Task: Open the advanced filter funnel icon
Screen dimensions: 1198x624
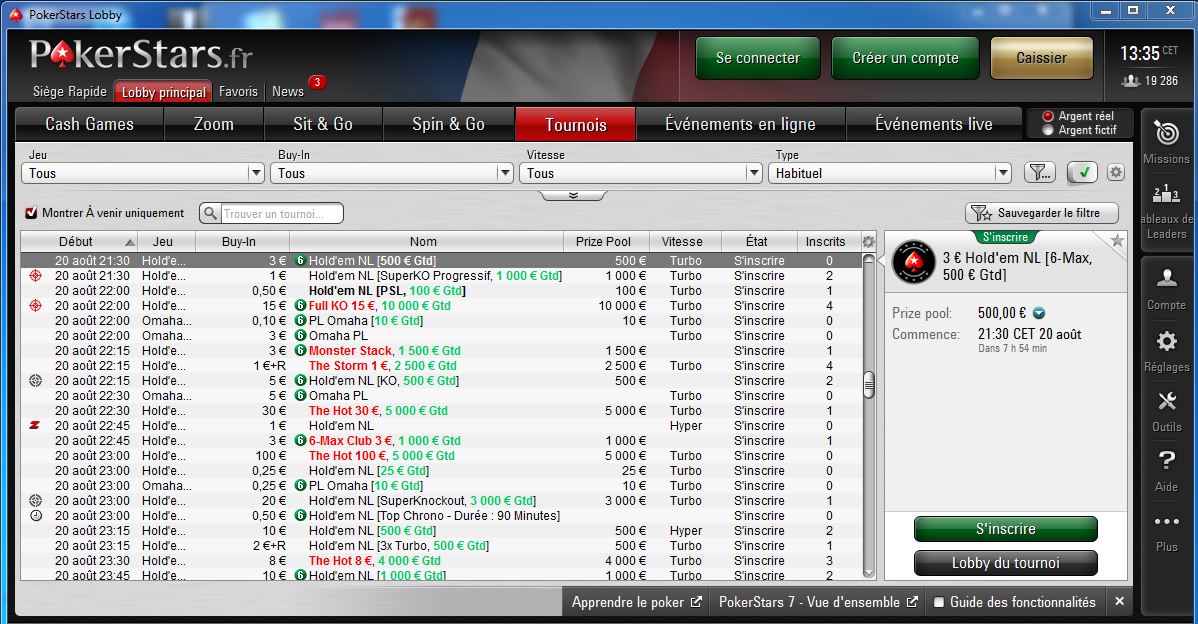Action: (1039, 173)
